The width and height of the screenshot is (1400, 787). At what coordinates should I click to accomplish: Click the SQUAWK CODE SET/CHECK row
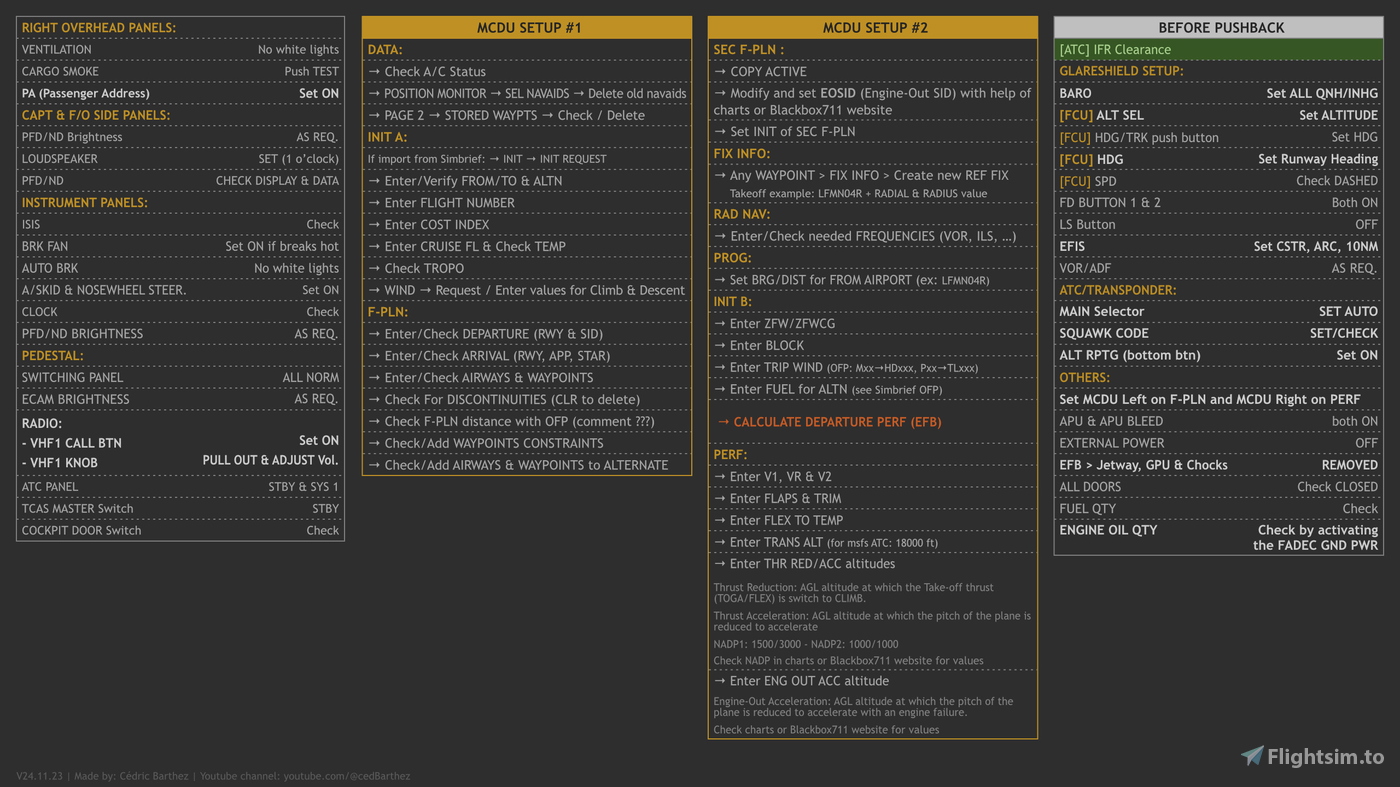tap(1219, 333)
